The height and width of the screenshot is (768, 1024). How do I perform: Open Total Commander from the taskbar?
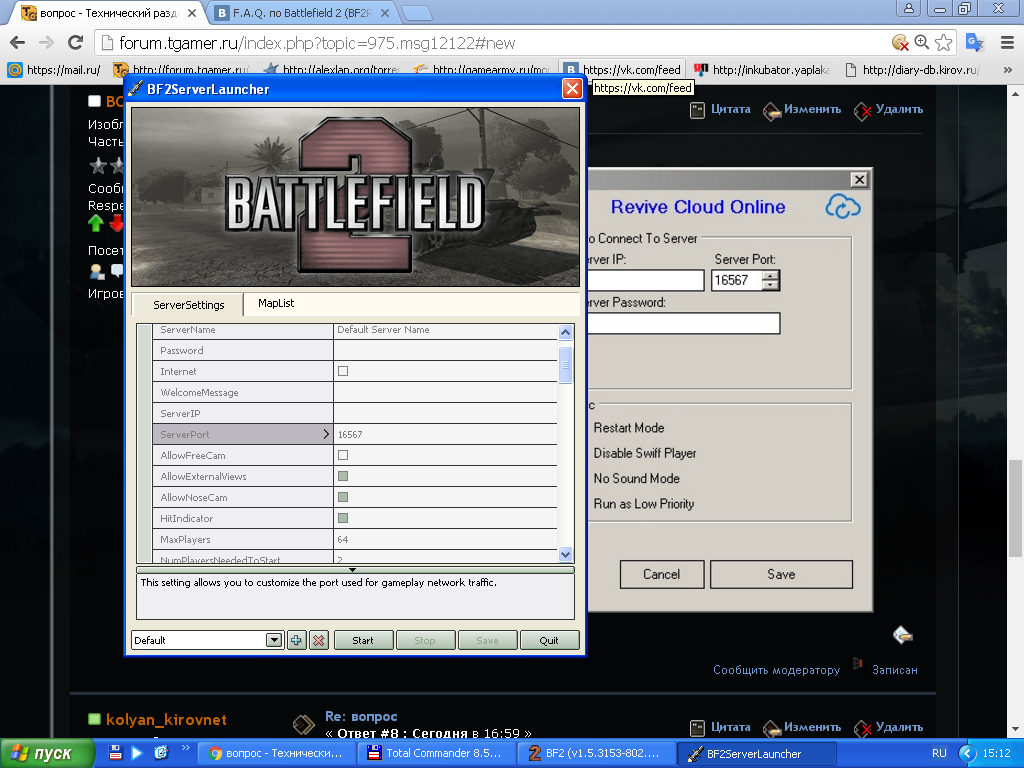pos(439,753)
